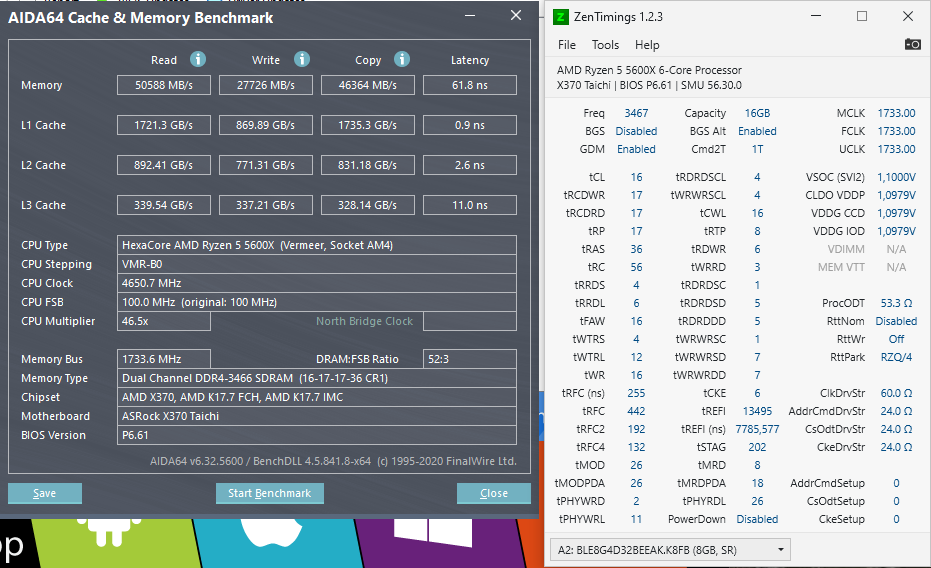This screenshot has width=931, height=568.
Task: Click the CPU Clock 4650.7 MHz field
Action: (316, 283)
